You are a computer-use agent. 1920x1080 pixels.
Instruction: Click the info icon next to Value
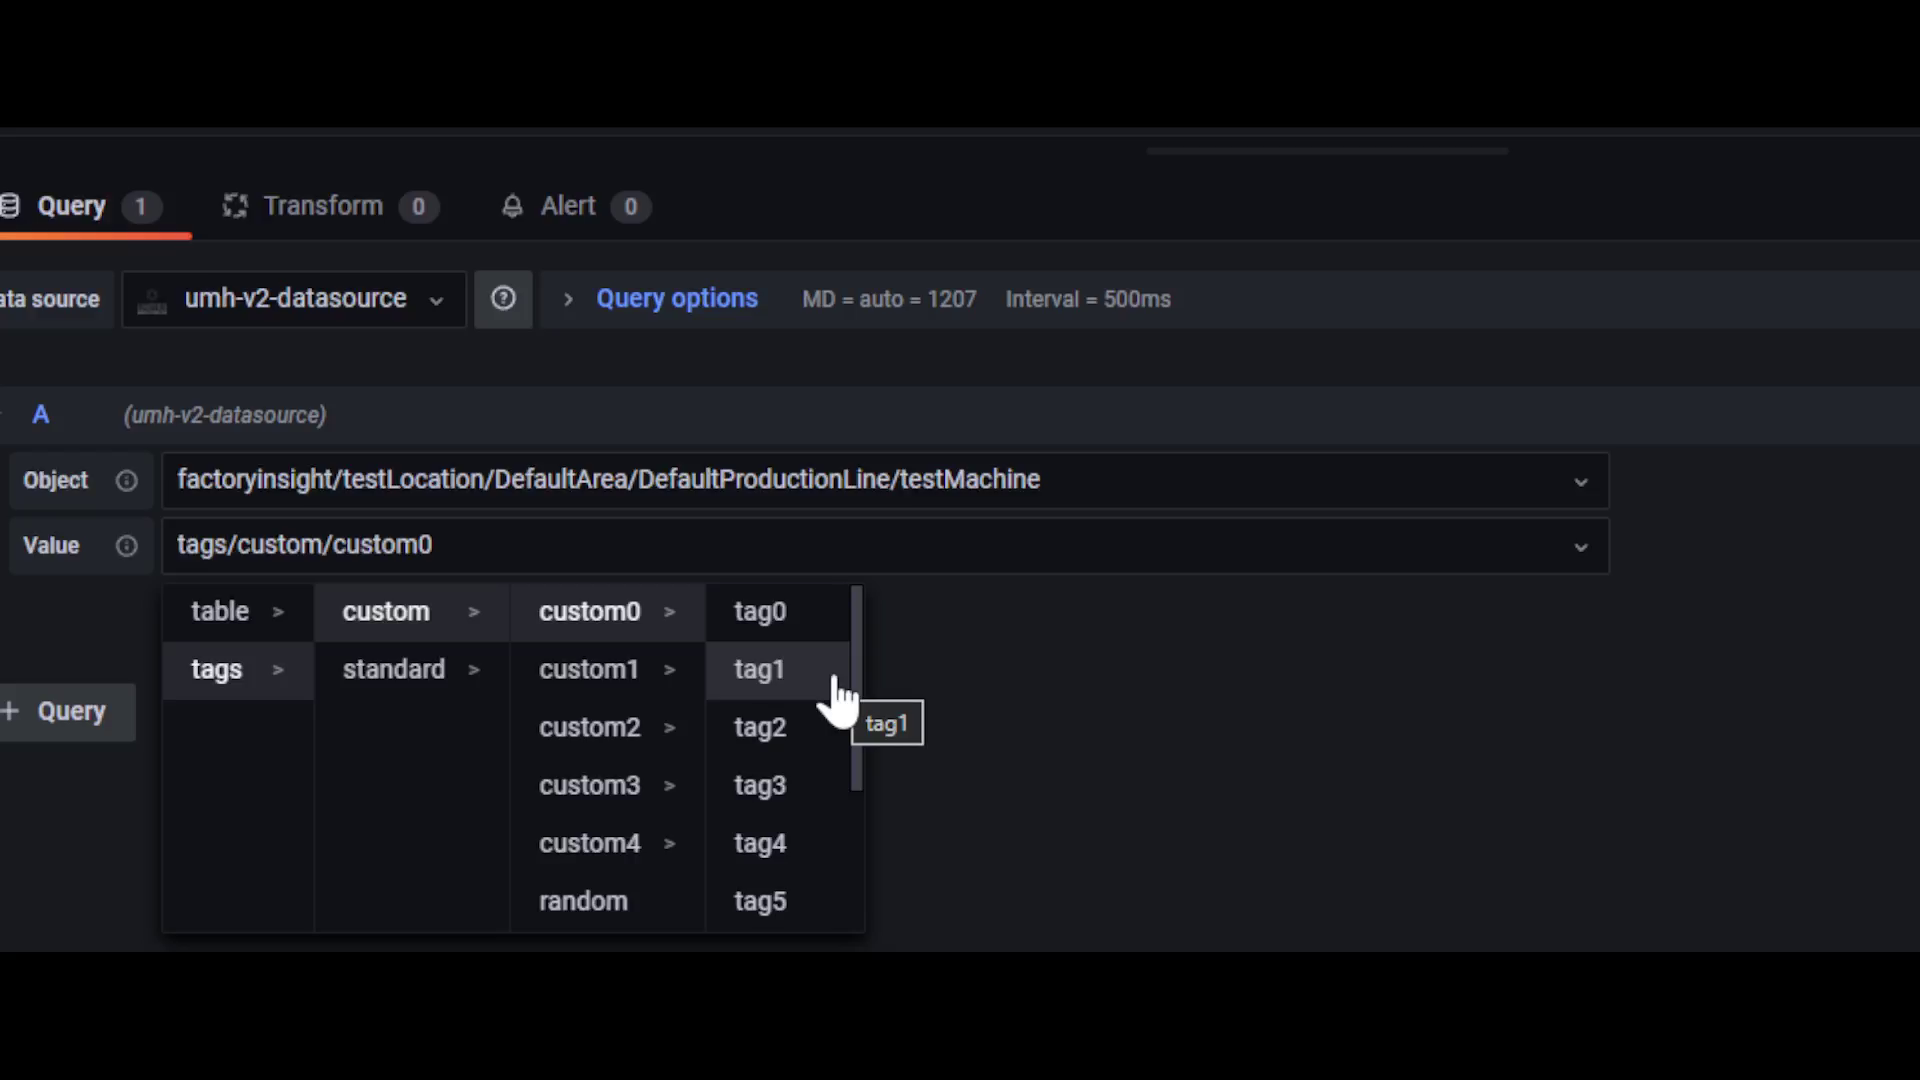126,546
